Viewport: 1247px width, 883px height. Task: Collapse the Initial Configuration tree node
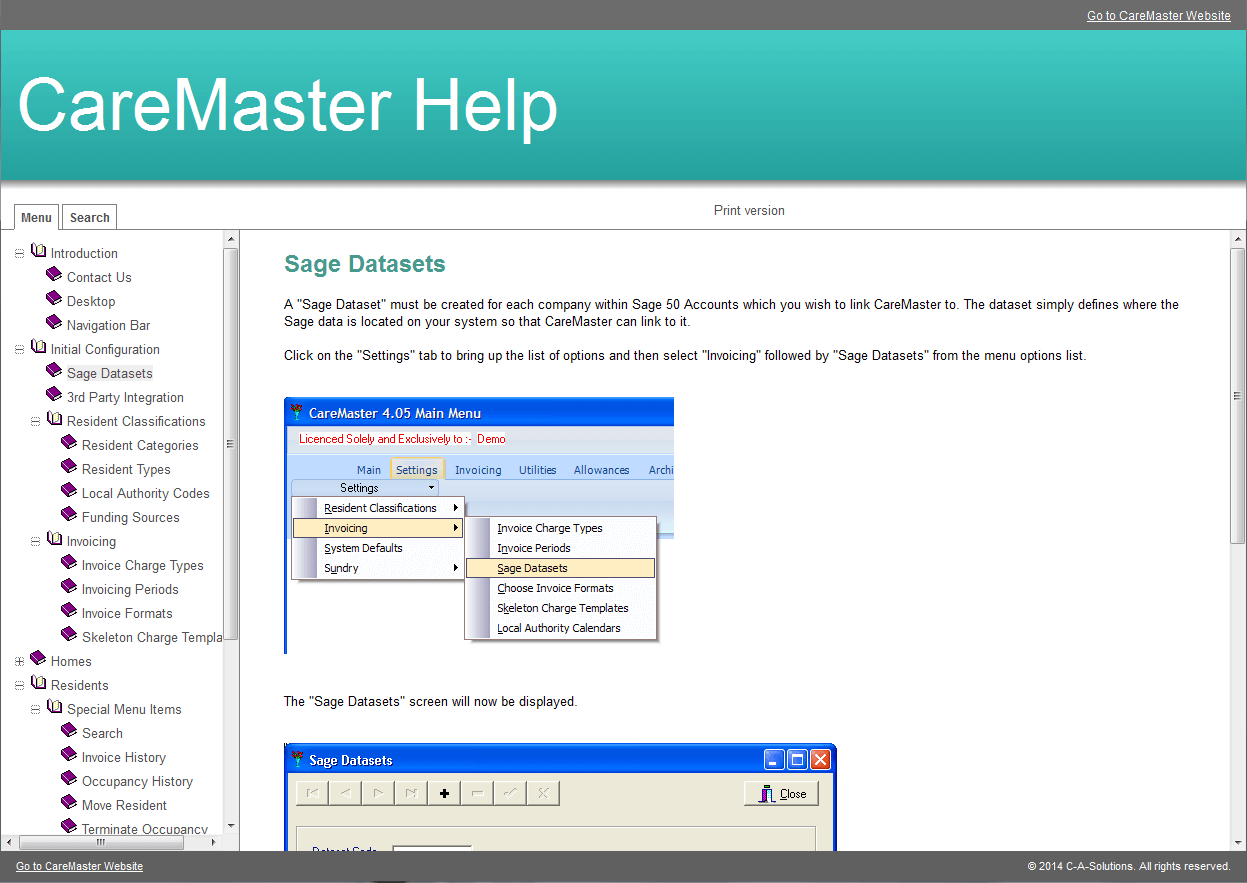point(19,350)
